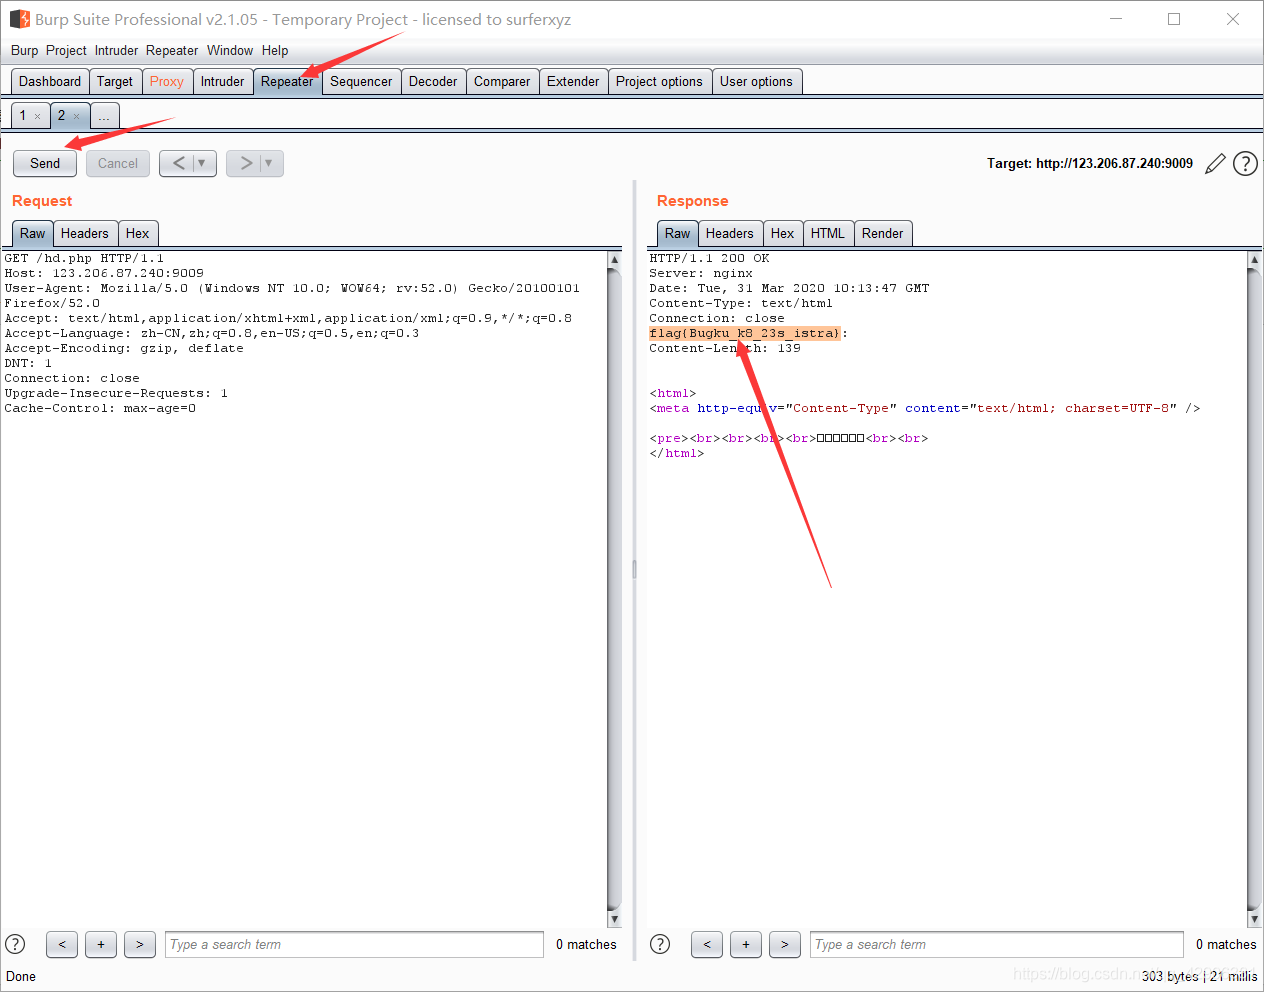Open the Burp menu

coord(25,50)
